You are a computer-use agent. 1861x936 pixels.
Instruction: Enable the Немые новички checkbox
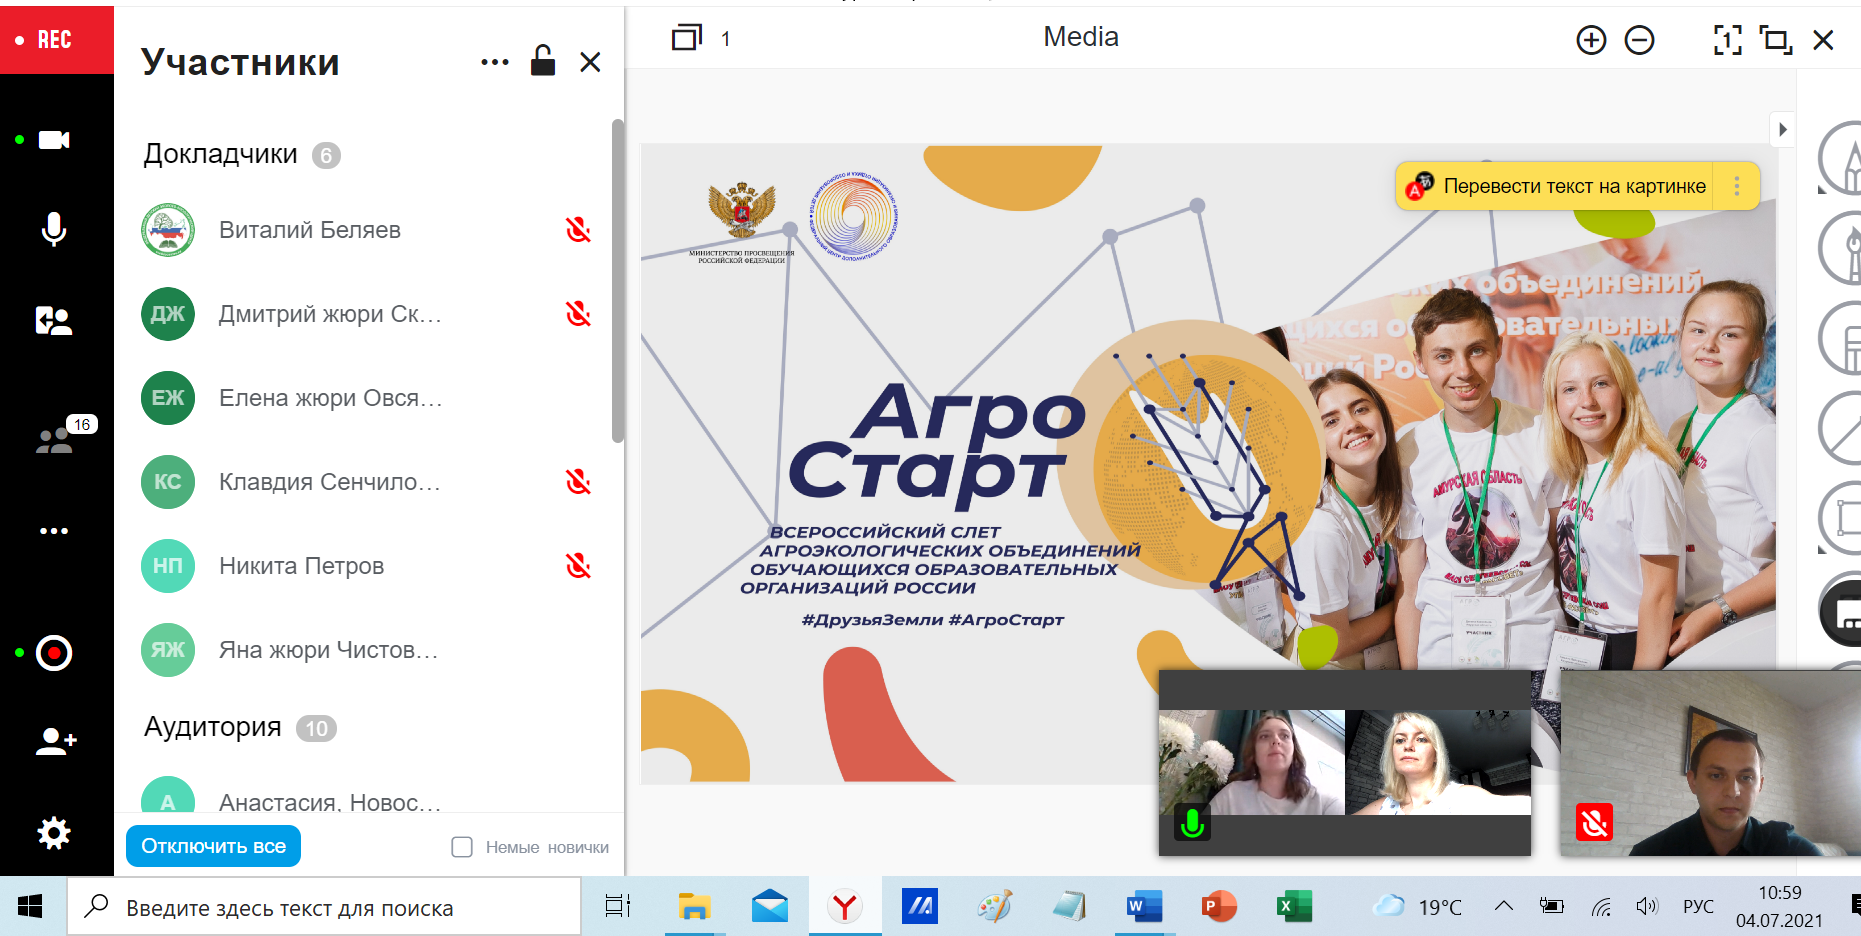coord(462,847)
